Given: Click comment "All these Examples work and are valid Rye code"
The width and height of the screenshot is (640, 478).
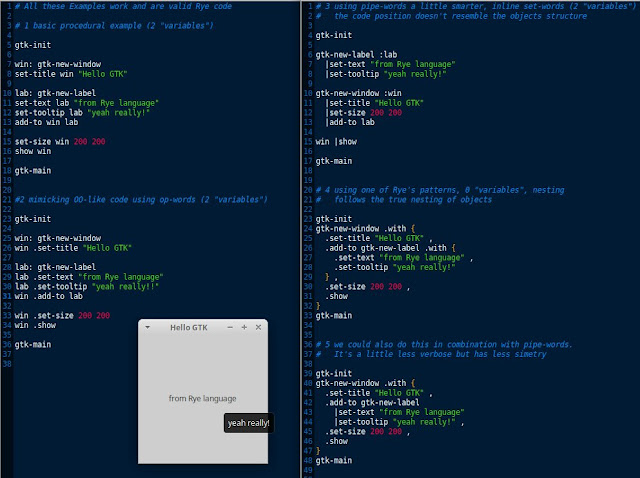Looking at the screenshot, I should tap(123, 6).
